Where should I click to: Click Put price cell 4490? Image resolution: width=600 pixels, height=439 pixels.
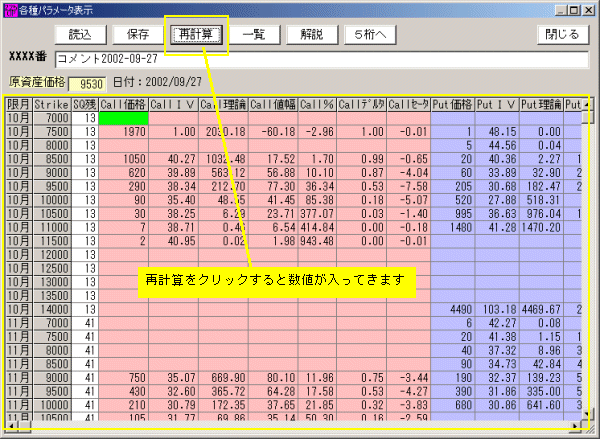coord(453,310)
